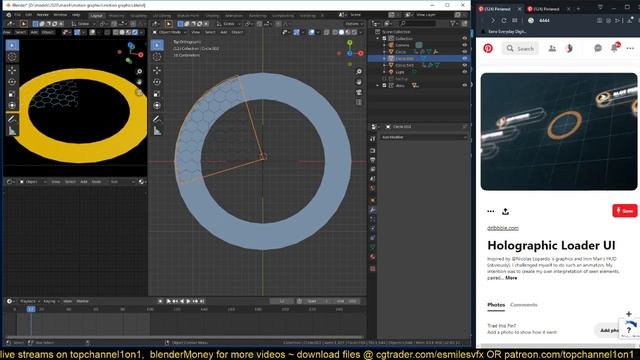Open Pinterest notifications bell icon

tap(615, 48)
